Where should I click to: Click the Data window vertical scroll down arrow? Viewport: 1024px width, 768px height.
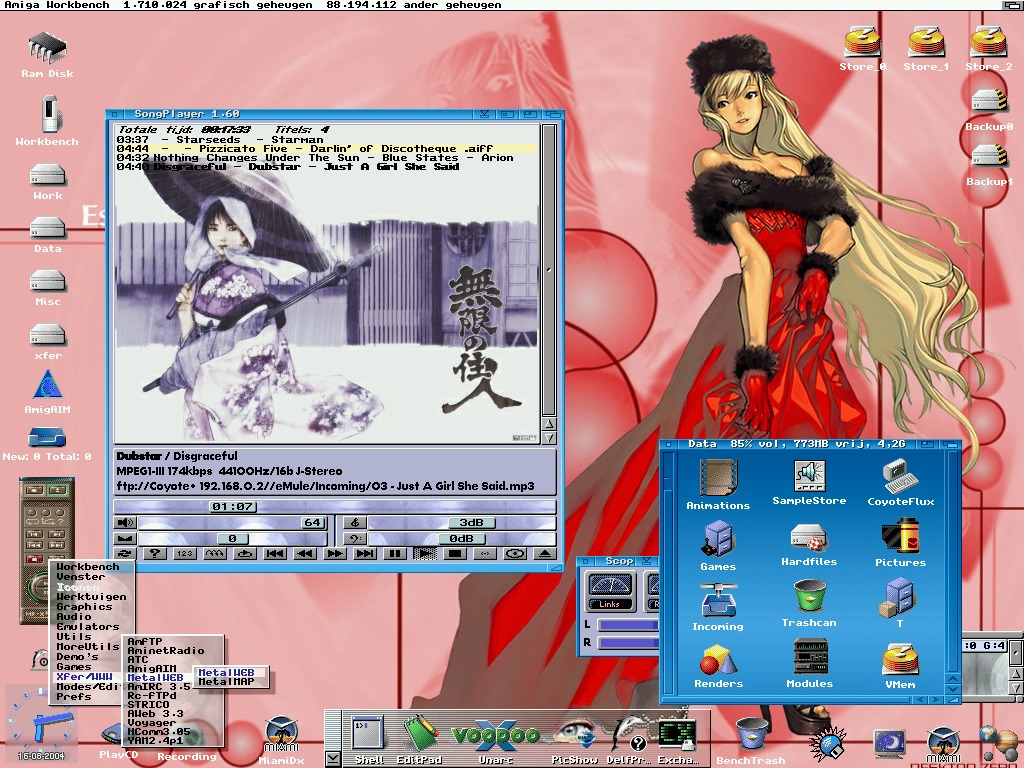click(952, 689)
